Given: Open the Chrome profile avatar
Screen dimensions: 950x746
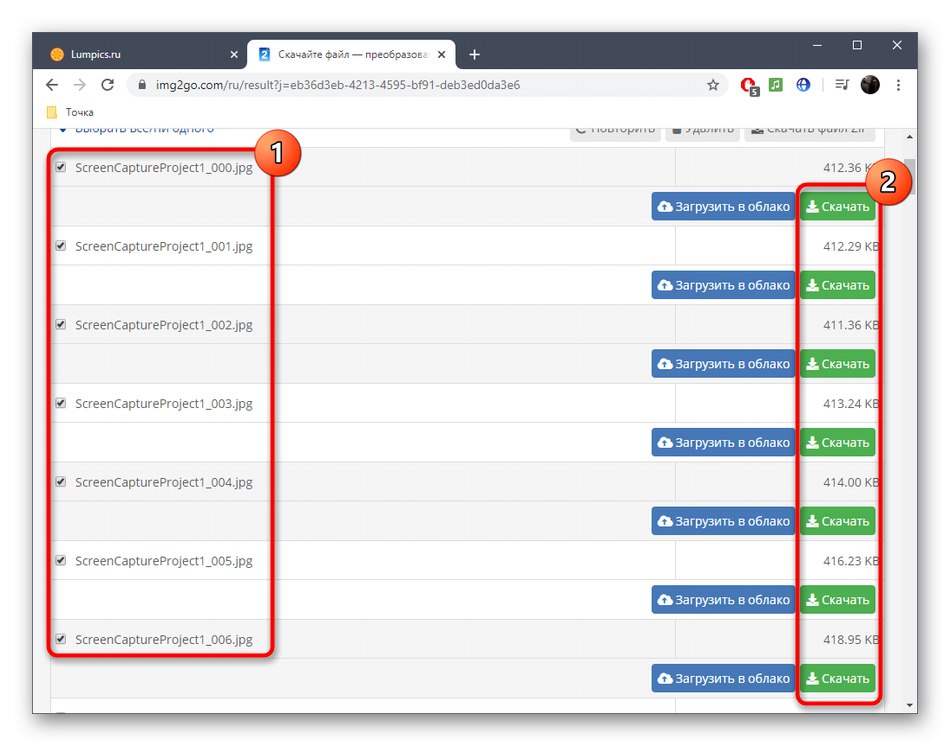Looking at the screenshot, I should tap(870, 85).
